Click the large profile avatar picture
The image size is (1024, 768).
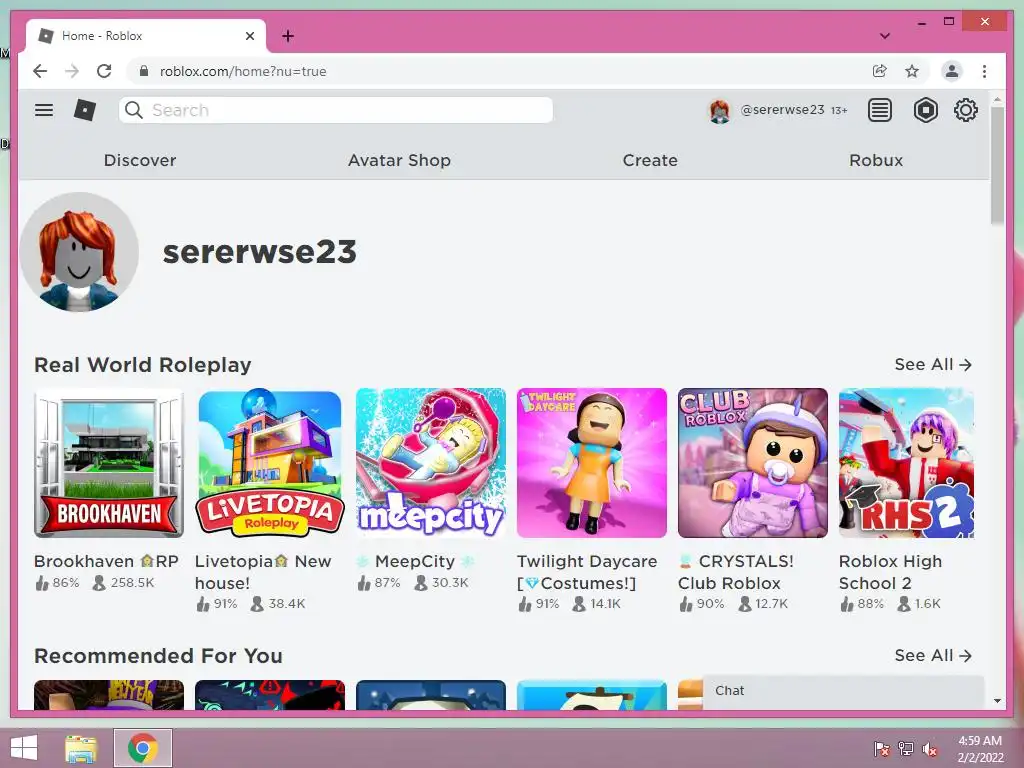(79, 251)
